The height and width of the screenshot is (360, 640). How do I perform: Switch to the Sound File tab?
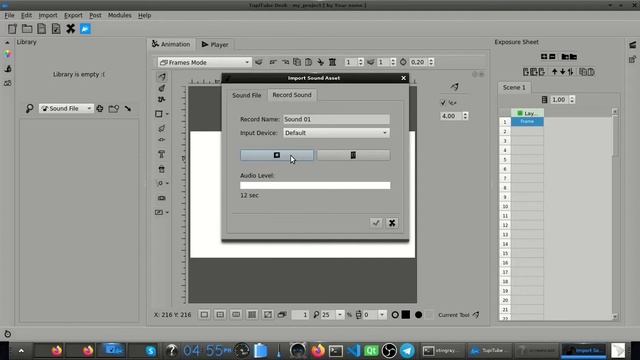point(247,95)
